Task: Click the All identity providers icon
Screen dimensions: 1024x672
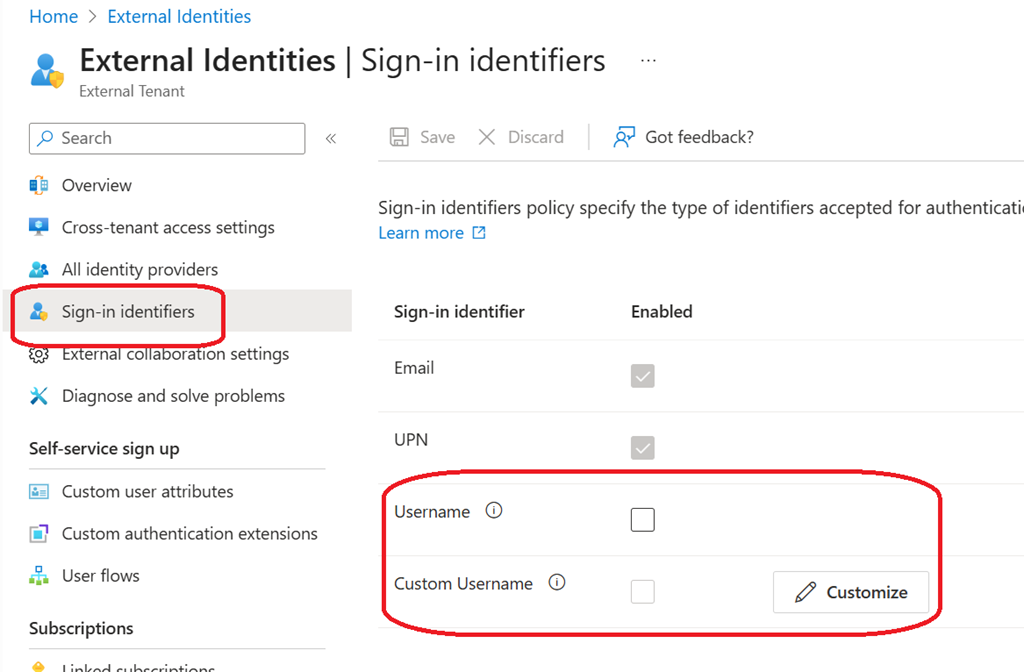Action: [39, 269]
